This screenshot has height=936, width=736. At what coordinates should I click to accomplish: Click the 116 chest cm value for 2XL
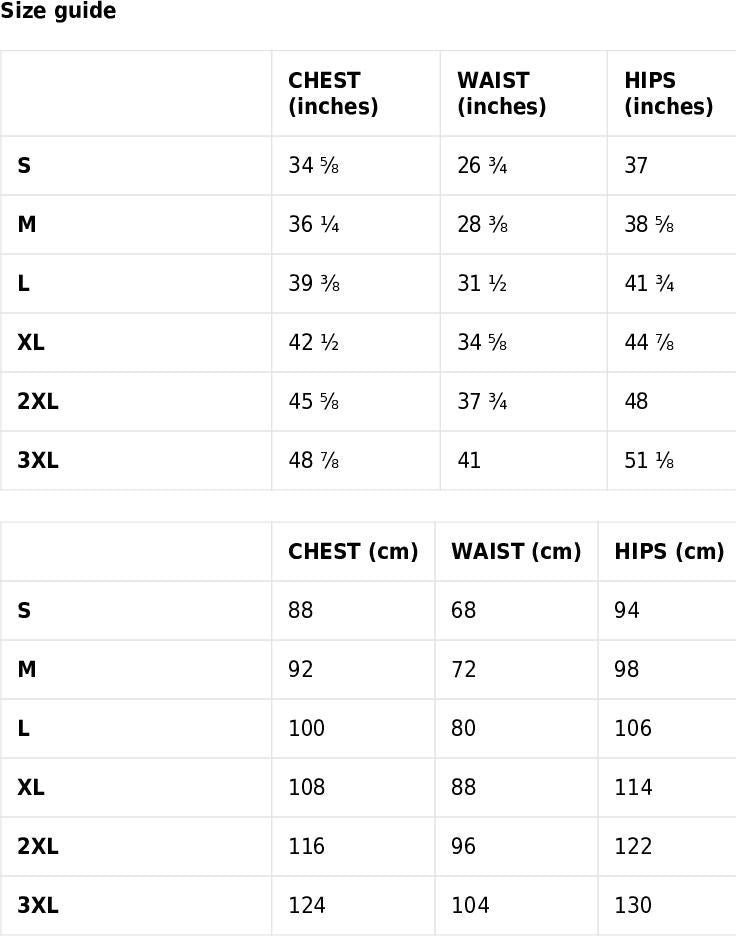[306, 846]
